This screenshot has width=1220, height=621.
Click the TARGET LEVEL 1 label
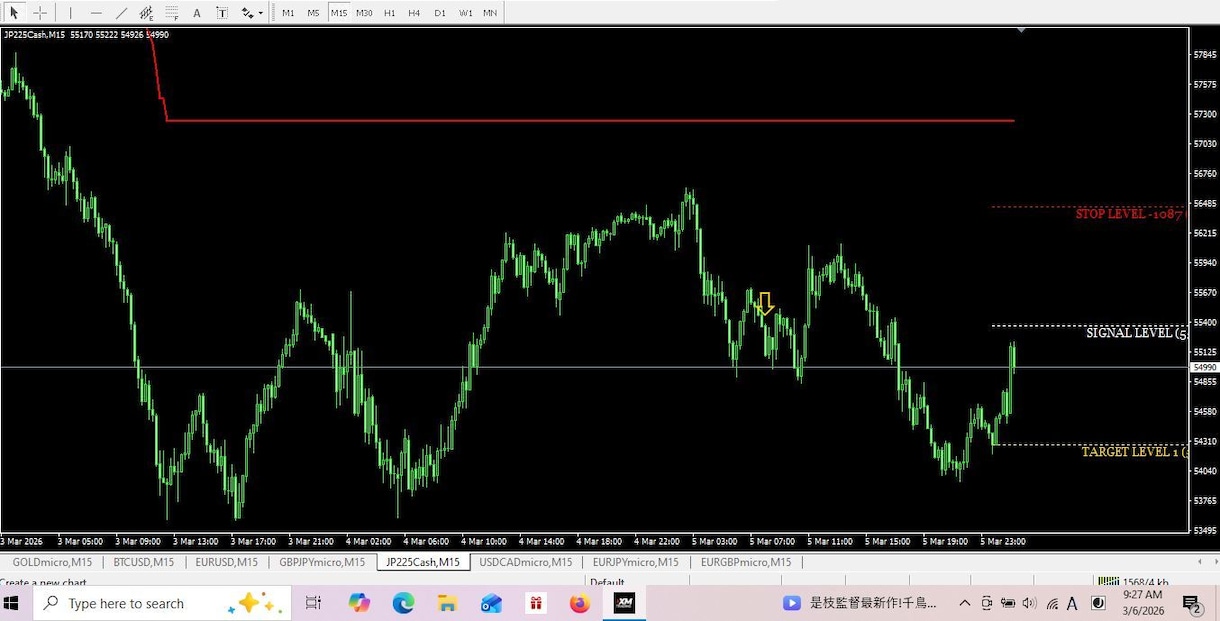tap(1135, 452)
